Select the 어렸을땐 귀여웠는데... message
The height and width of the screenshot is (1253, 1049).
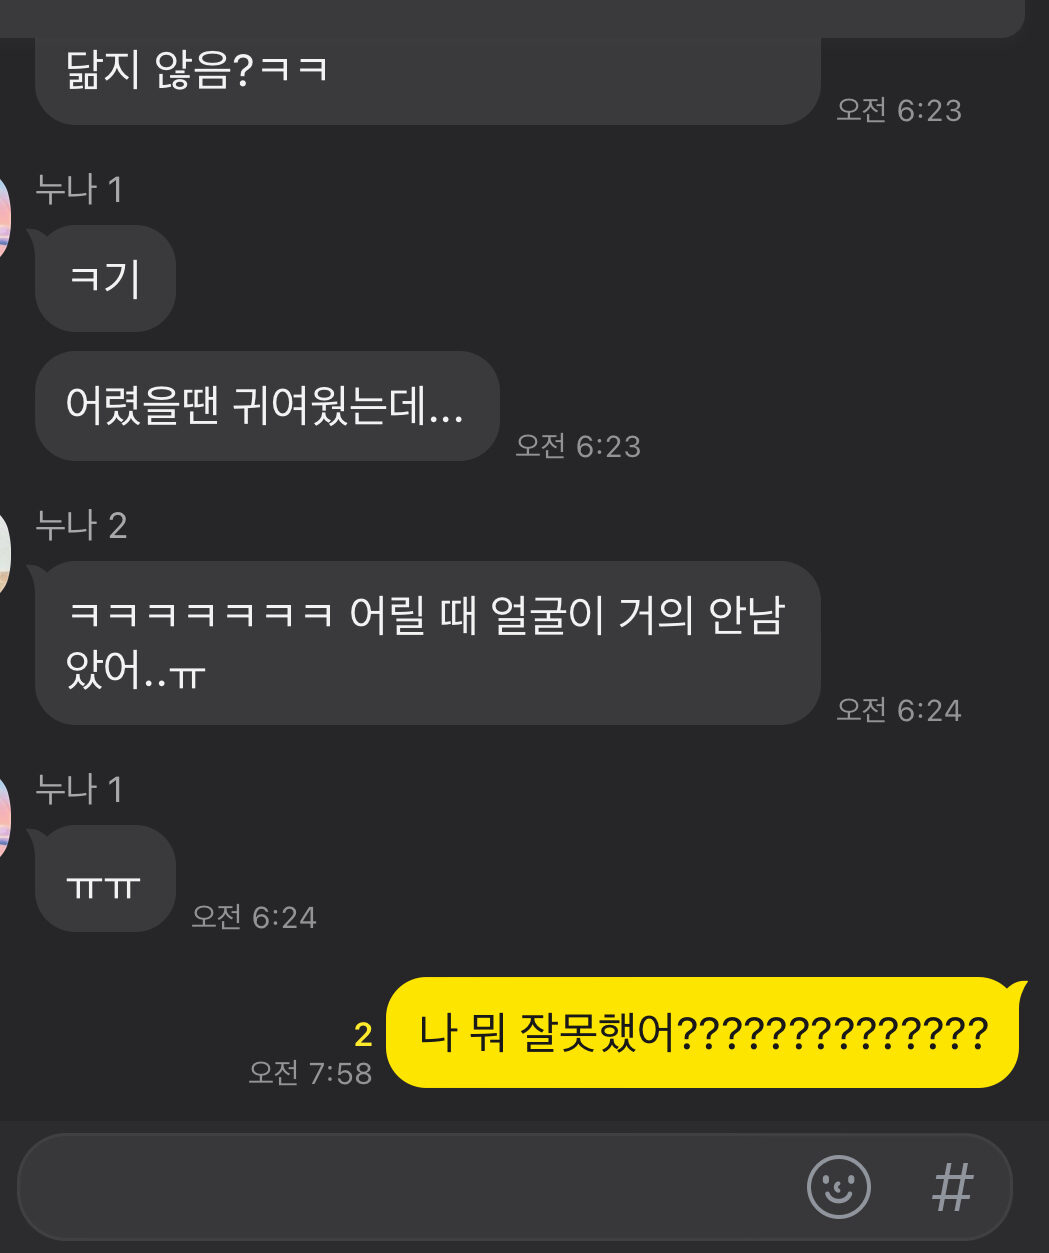coord(267,406)
